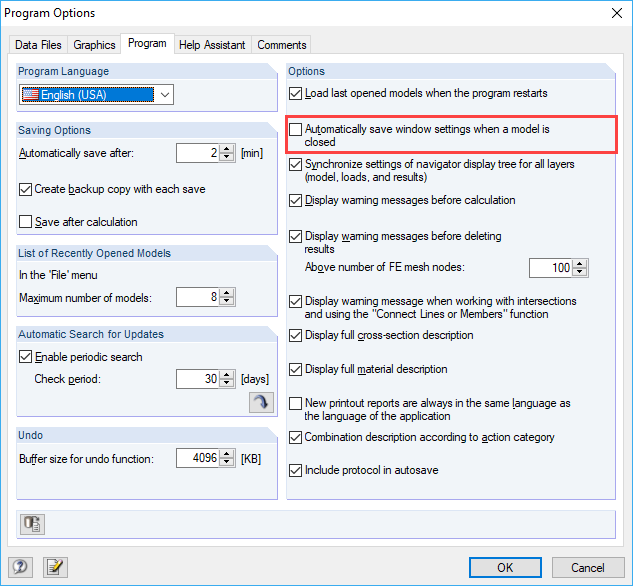Click the Maximum number of models field
Viewport: 633px width, 586px height.
pos(198,297)
